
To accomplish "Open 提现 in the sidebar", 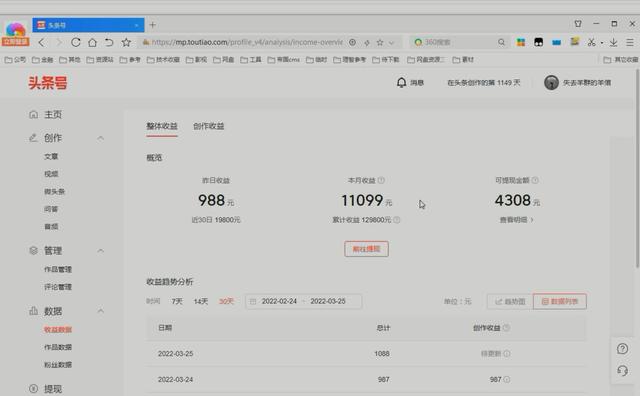I will point(53,389).
